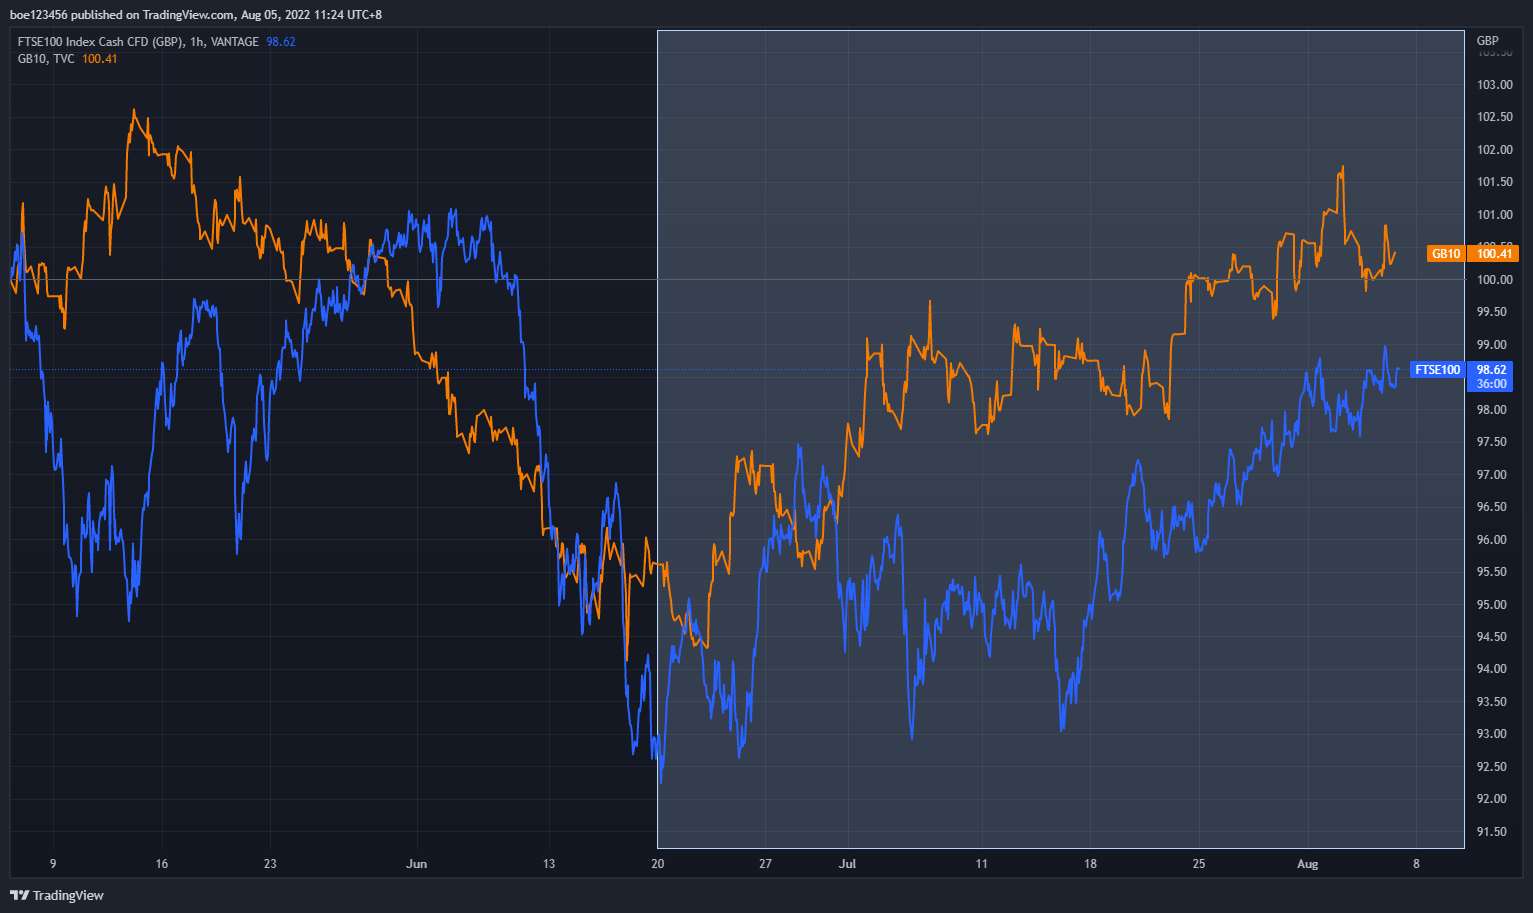Click the 1h interval in the legend
Image resolution: width=1533 pixels, height=913 pixels.
(197, 42)
